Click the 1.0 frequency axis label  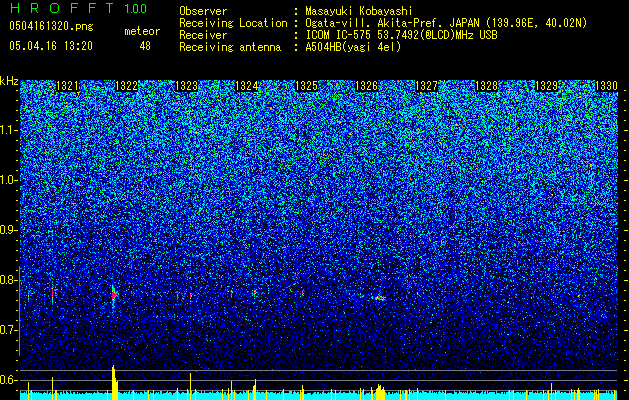tap(9, 180)
